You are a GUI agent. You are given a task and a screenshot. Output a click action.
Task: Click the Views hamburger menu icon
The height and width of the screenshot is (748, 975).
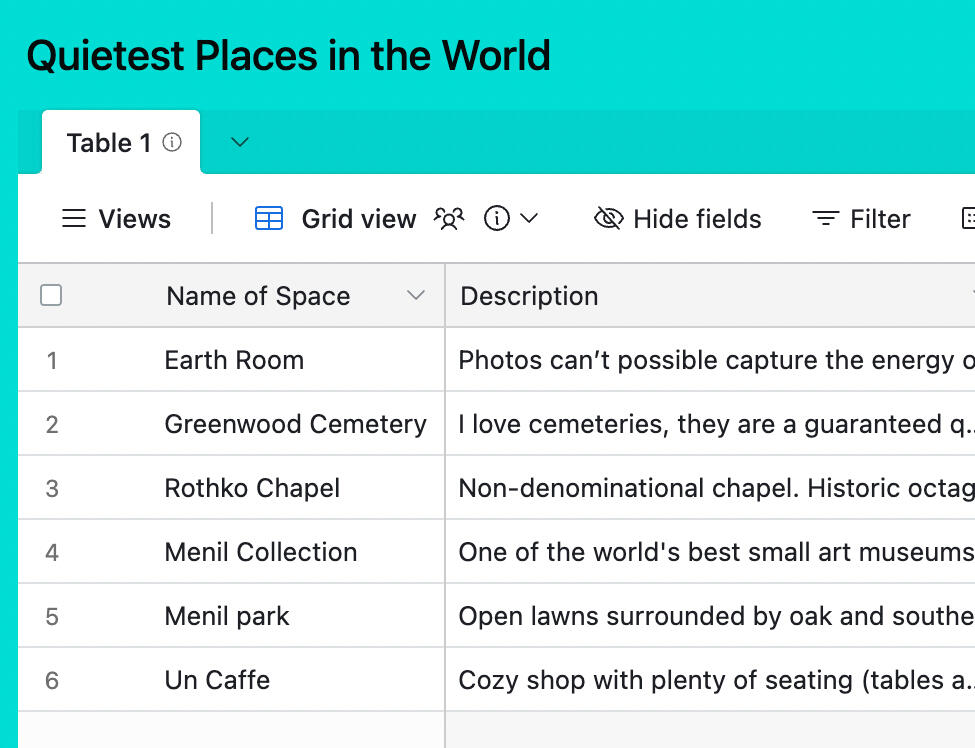74,219
